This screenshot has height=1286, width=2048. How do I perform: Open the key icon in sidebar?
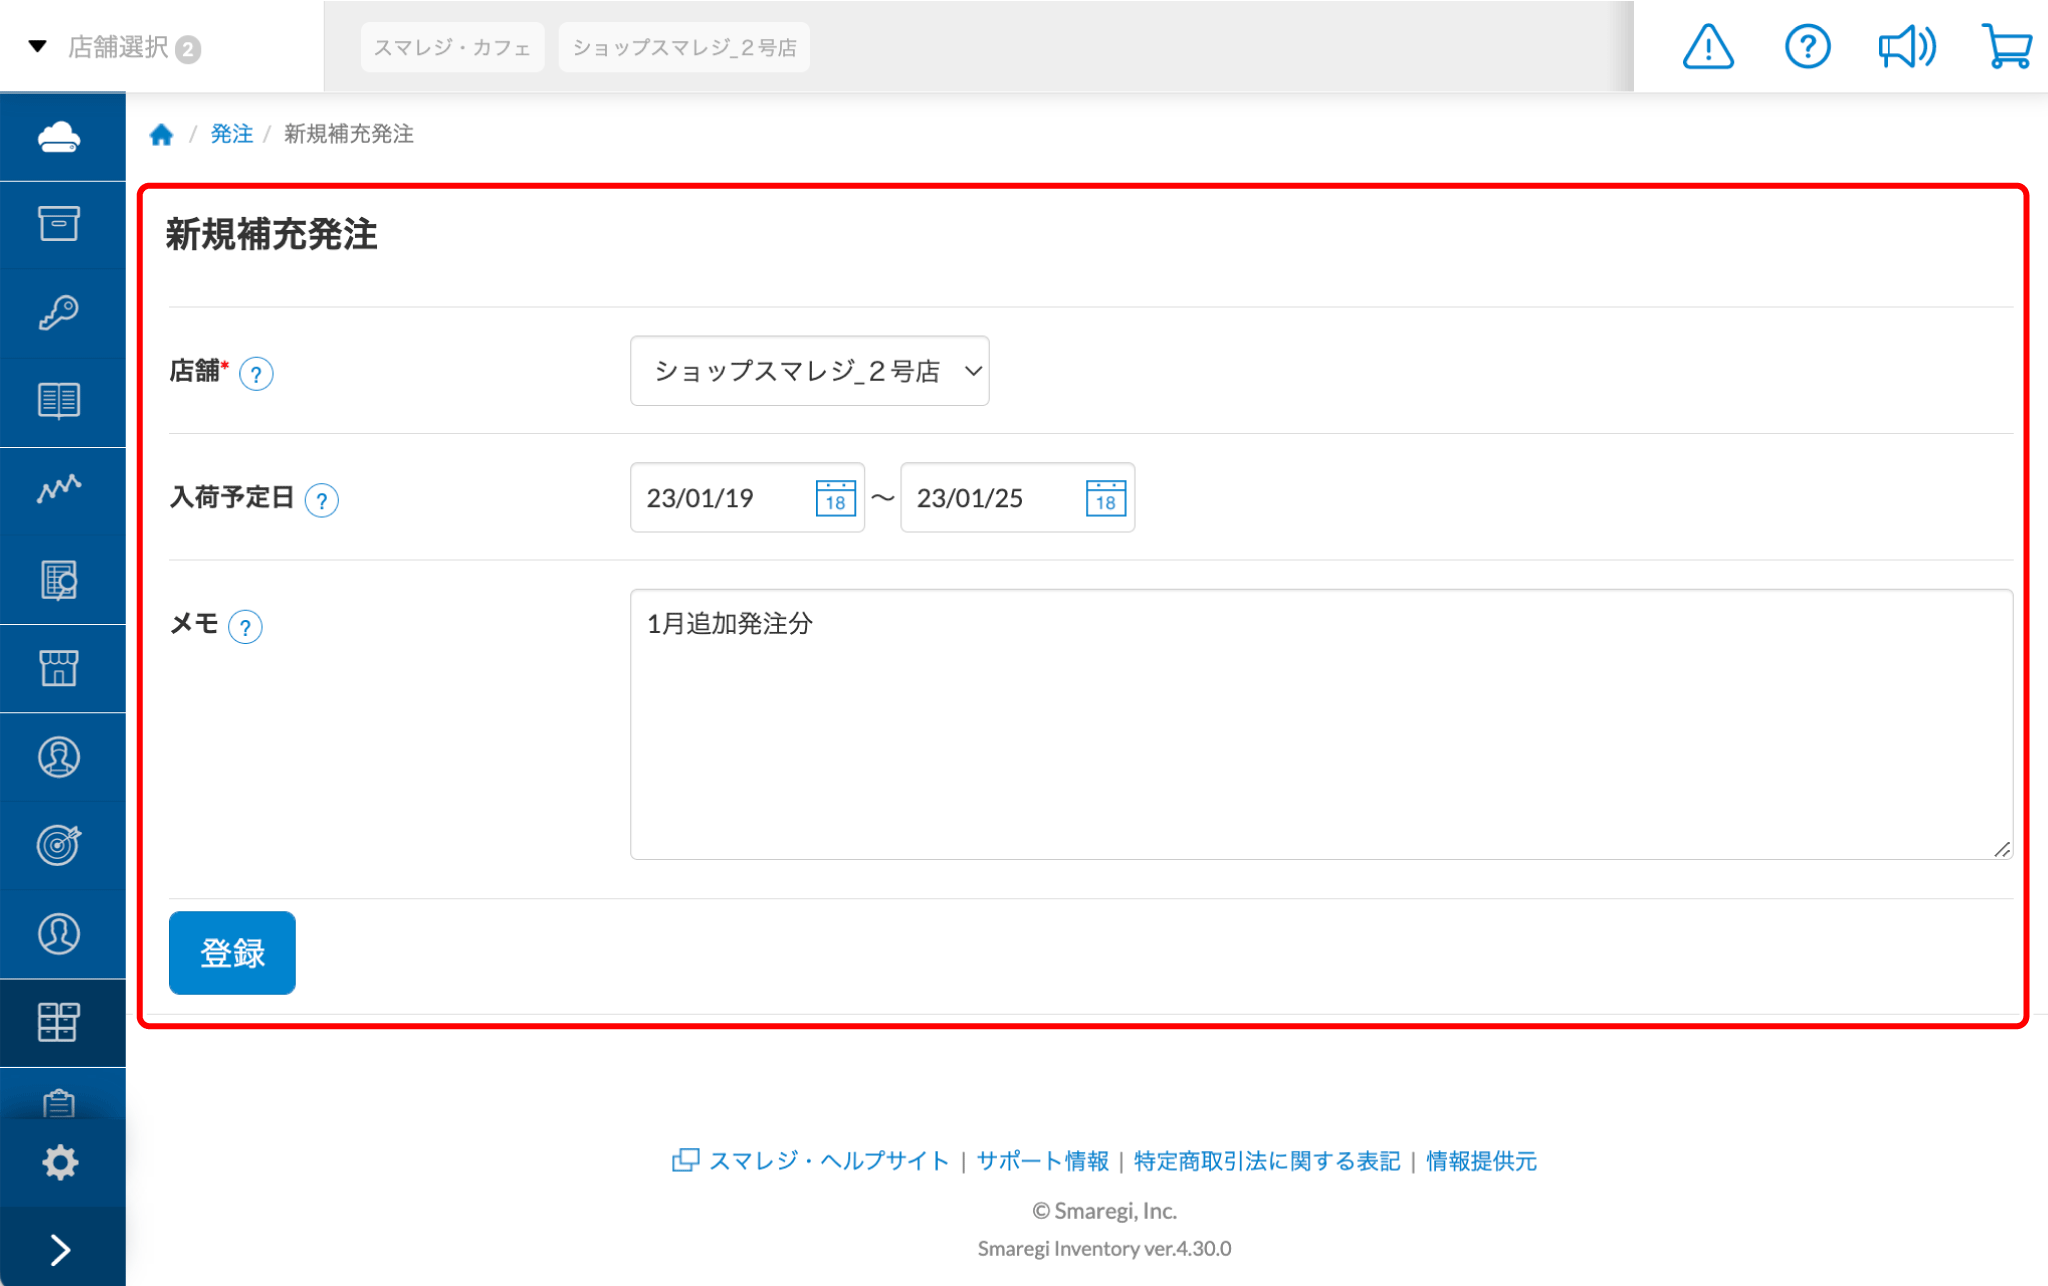click(x=60, y=313)
